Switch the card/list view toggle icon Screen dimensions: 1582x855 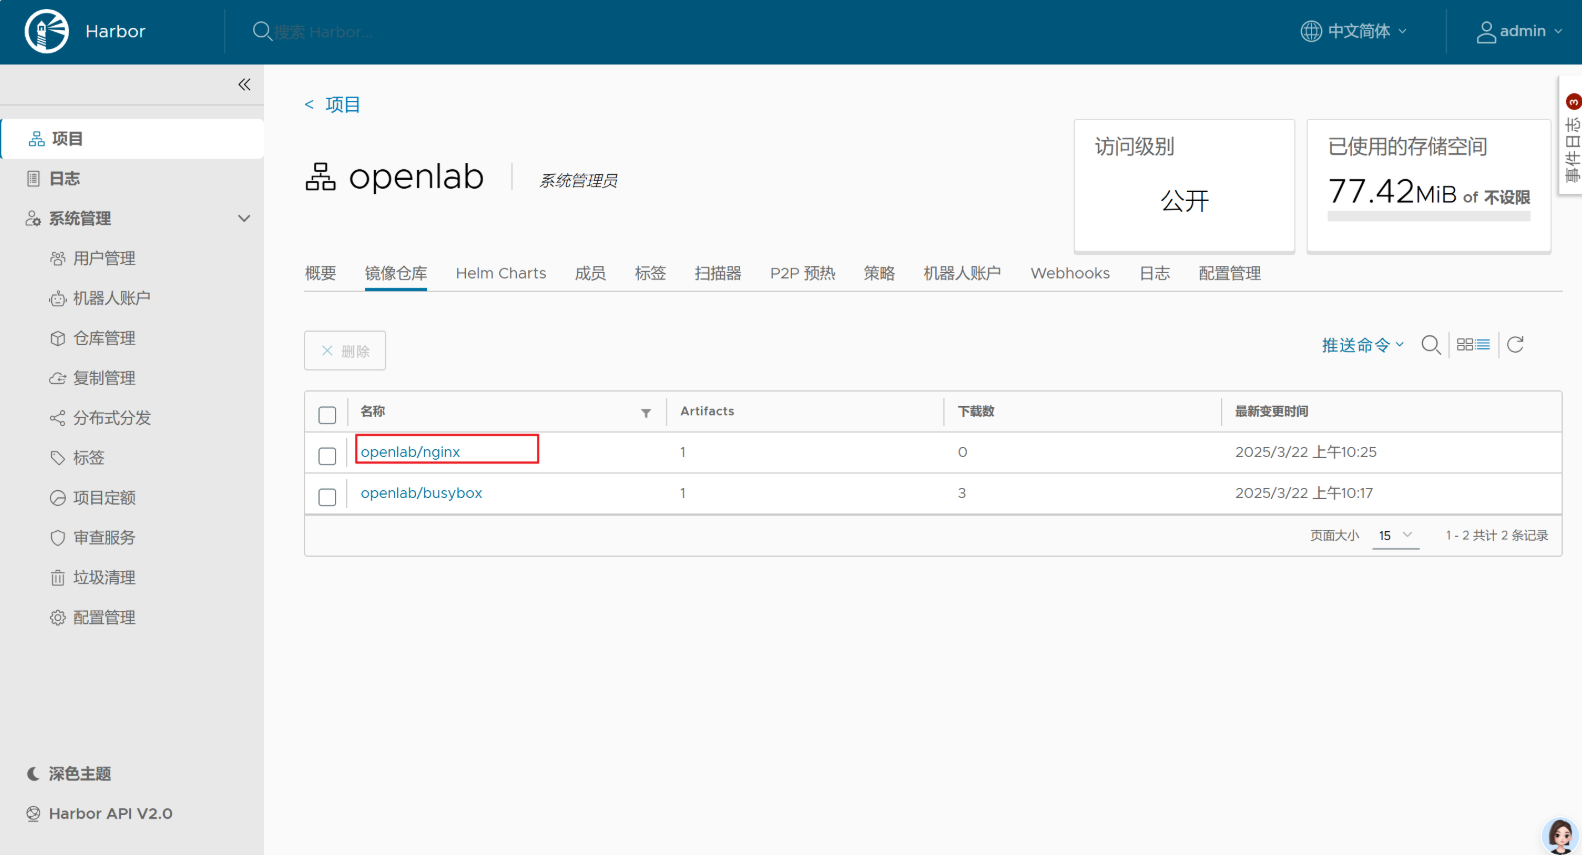[1473, 345]
